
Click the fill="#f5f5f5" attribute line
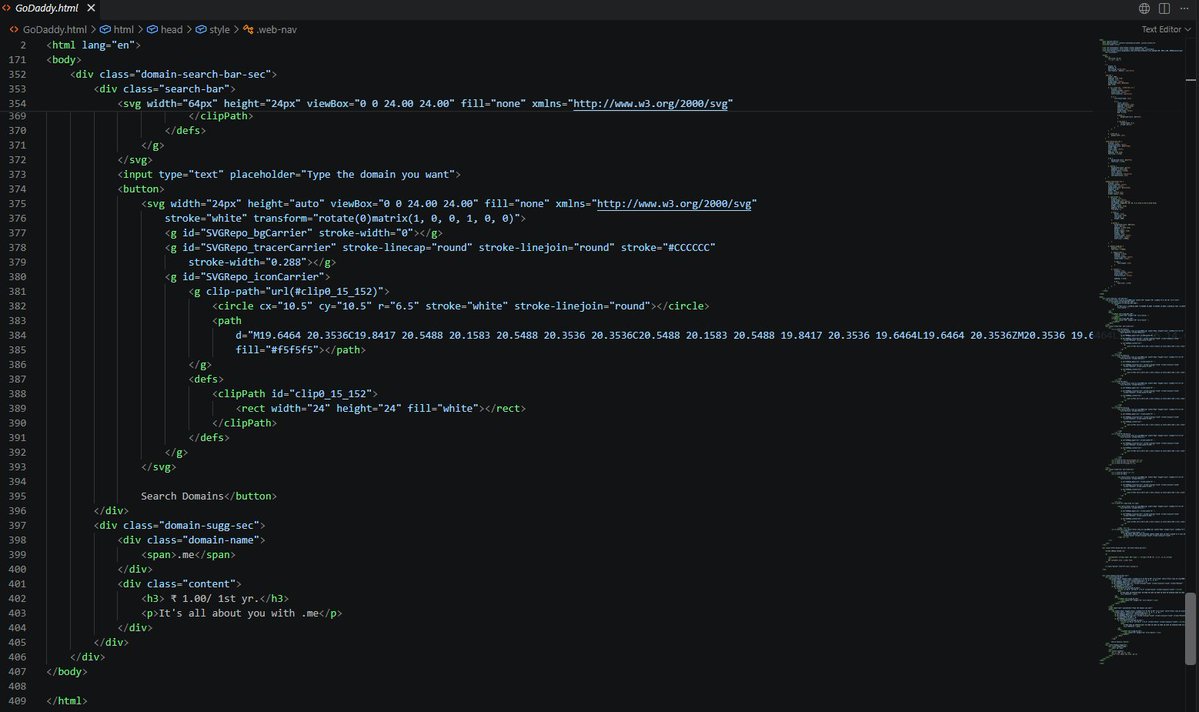[301, 349]
